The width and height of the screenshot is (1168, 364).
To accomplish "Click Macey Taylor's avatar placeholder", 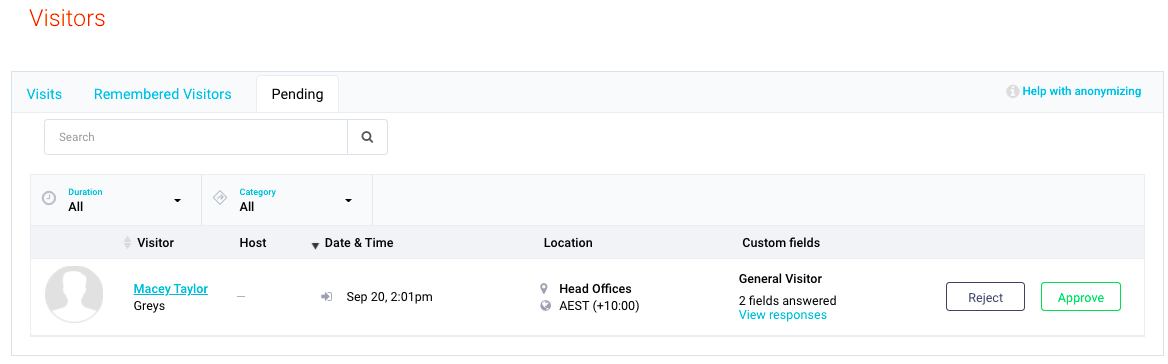I will [x=74, y=294].
